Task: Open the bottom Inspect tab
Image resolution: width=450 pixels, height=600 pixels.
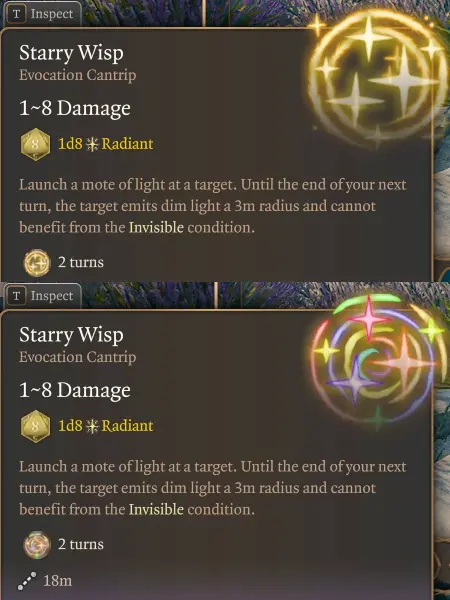Action: coord(42,296)
